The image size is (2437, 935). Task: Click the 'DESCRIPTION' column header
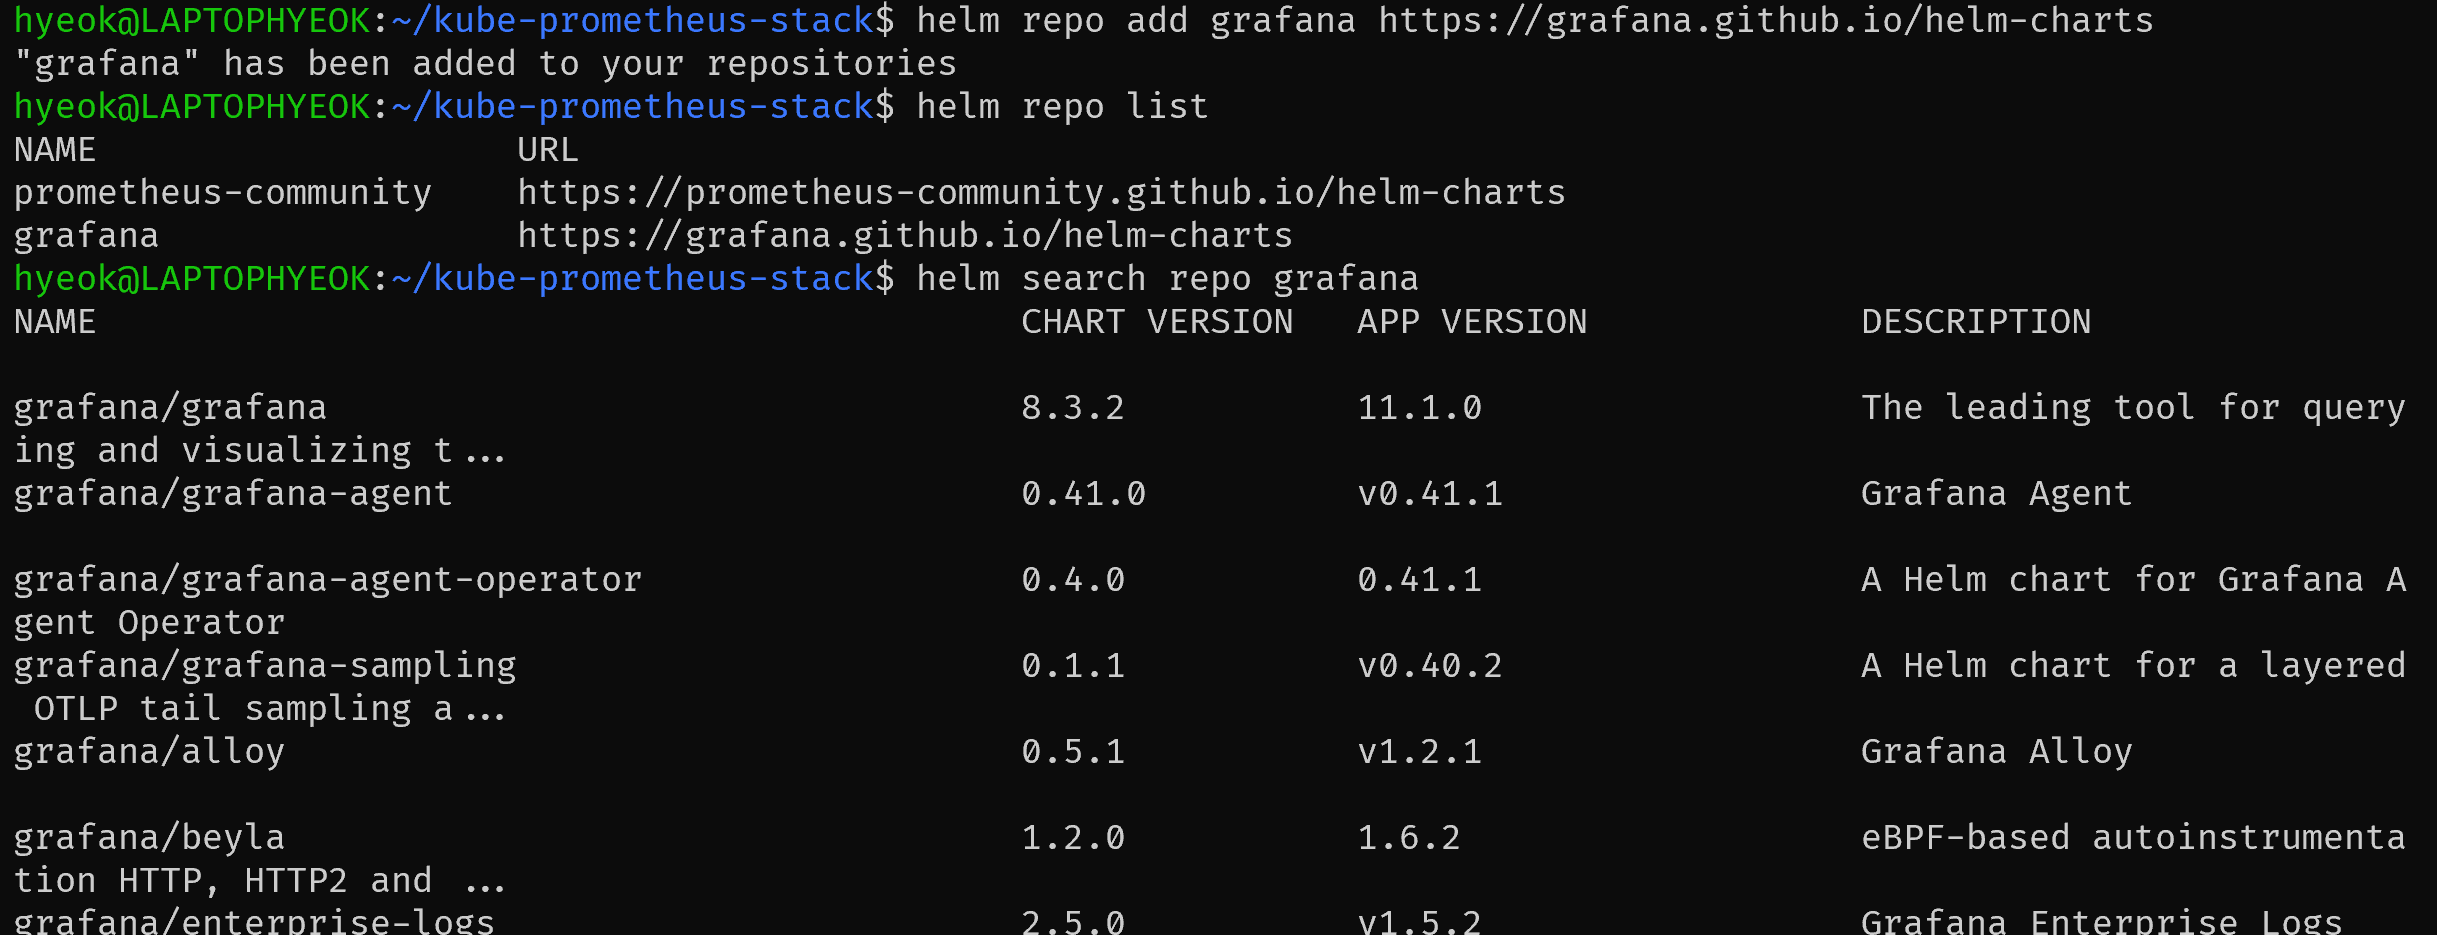coord(1976,322)
